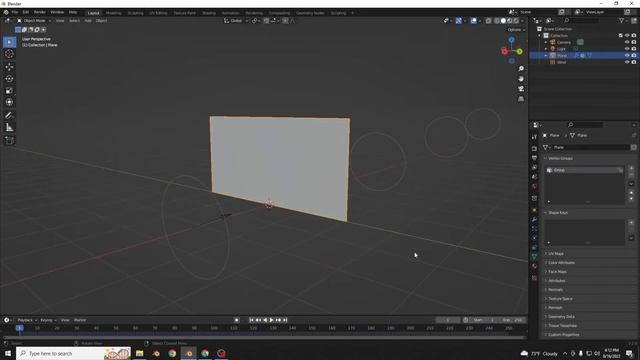
Task: Switch to the Shading workspace tab
Action: pyautogui.click(x=209, y=13)
